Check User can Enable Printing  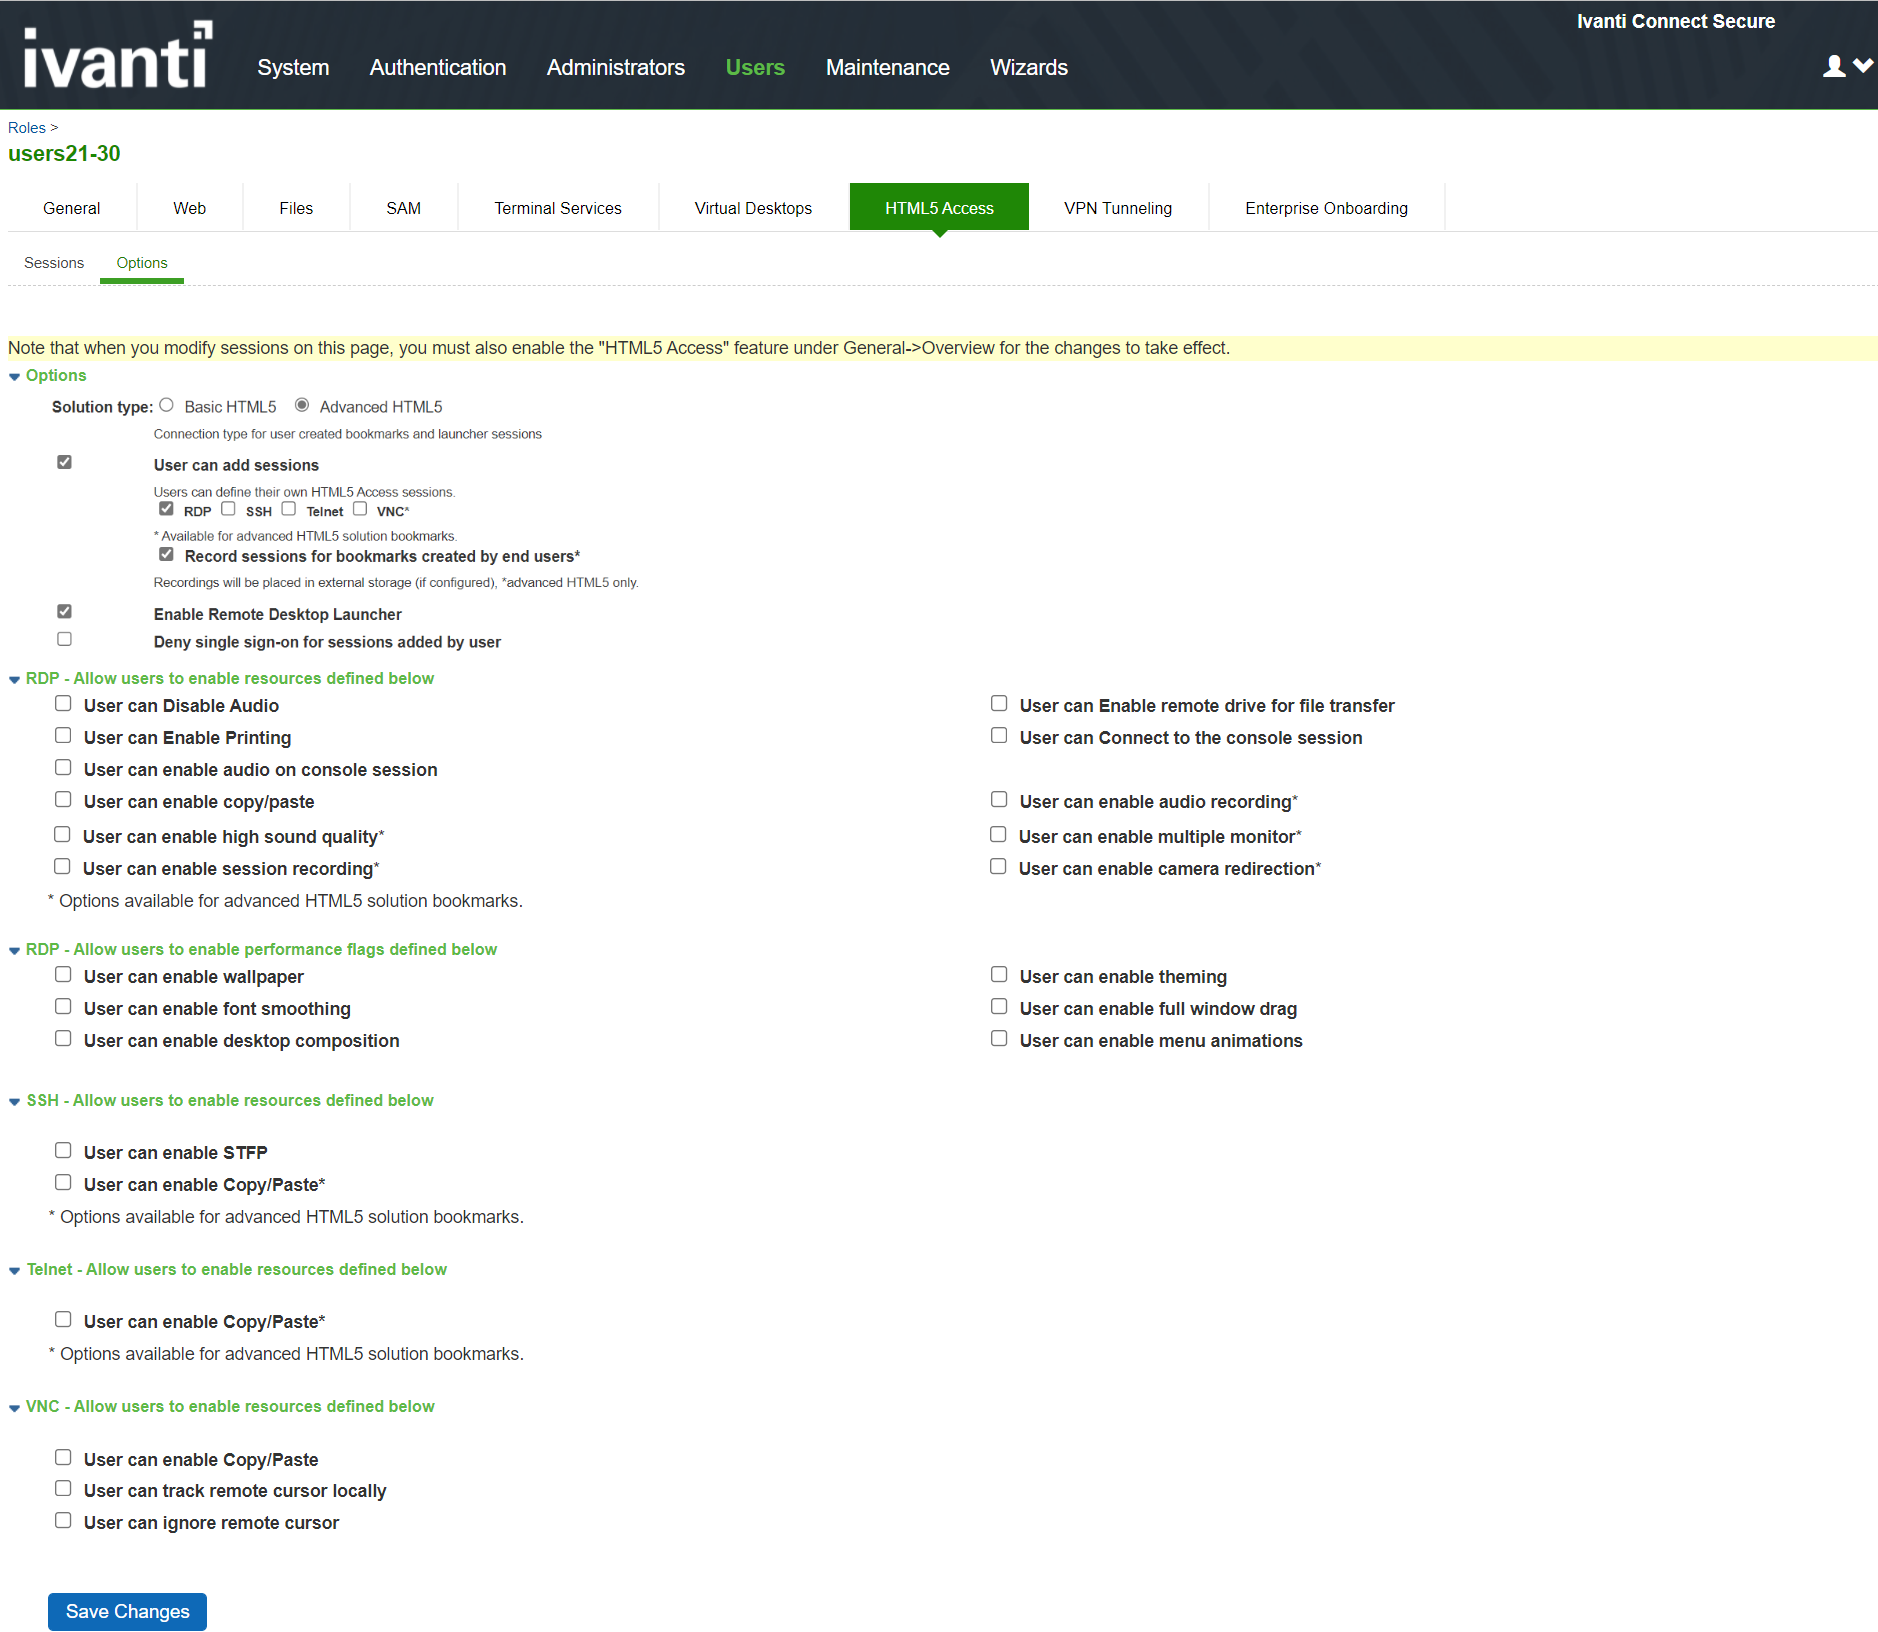(x=63, y=736)
